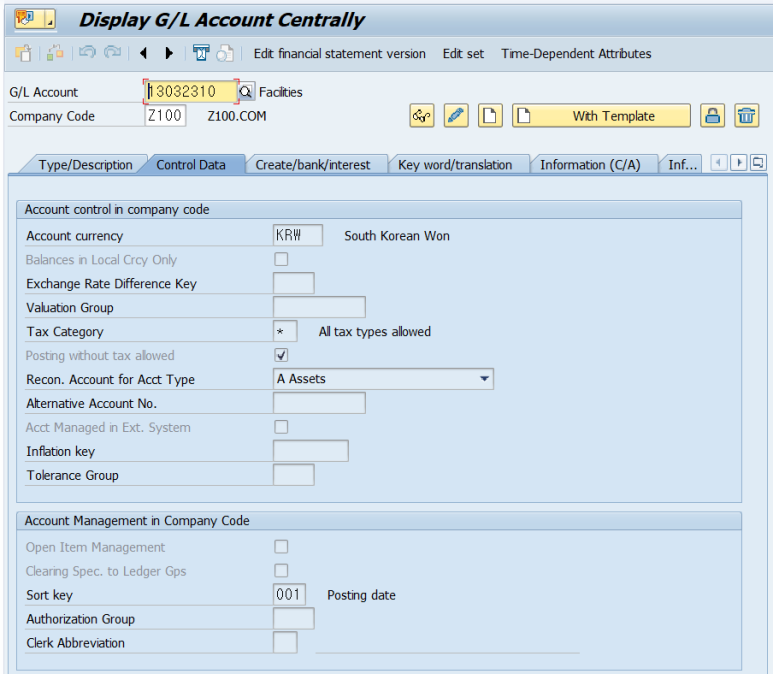Open the tab list overview icon
This screenshot has width=773, height=674.
pos(758,162)
